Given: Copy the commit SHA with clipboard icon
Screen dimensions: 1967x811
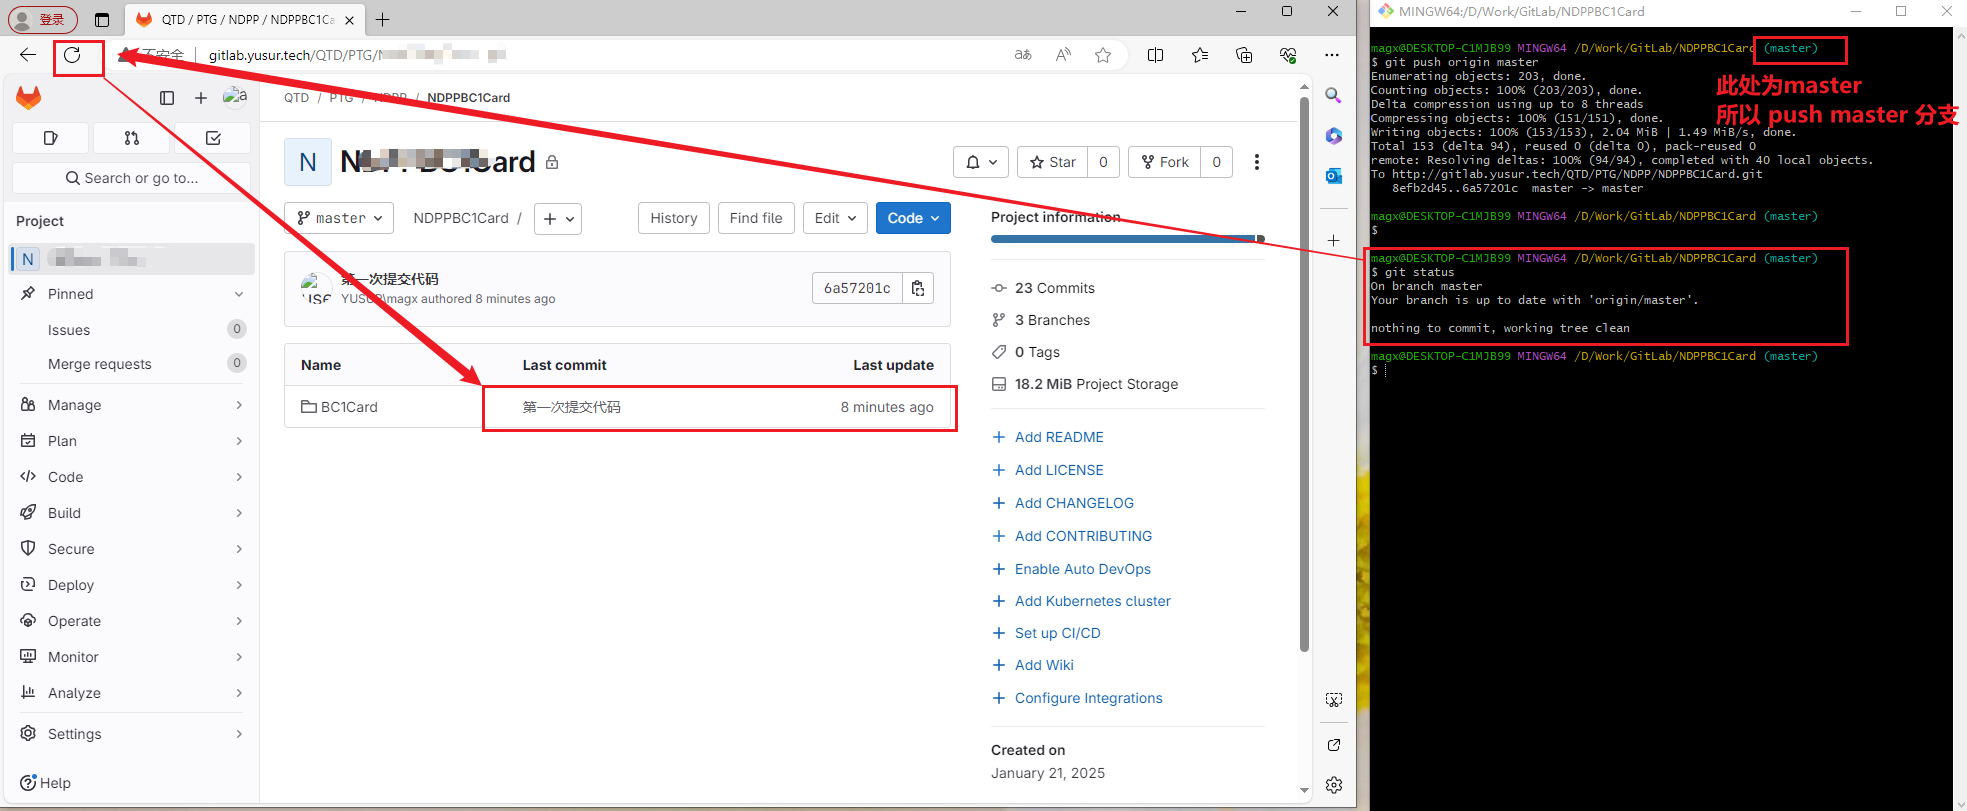Looking at the screenshot, I should click(x=918, y=288).
